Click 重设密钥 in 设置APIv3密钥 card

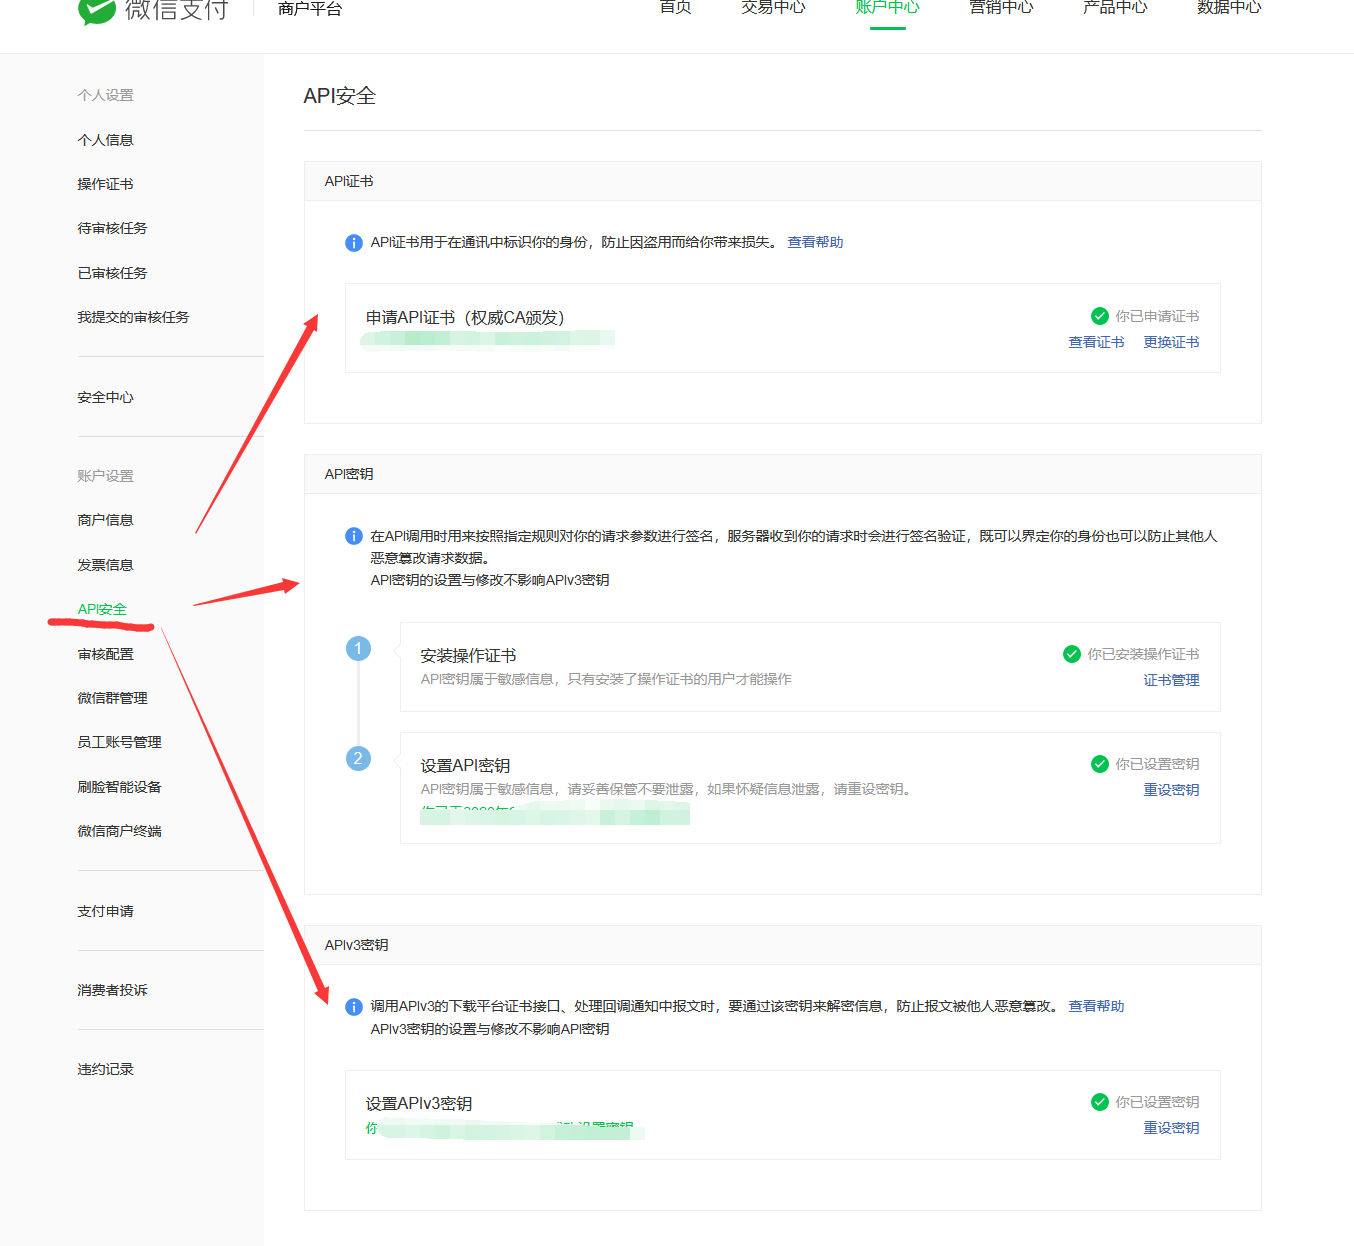coord(1171,1128)
